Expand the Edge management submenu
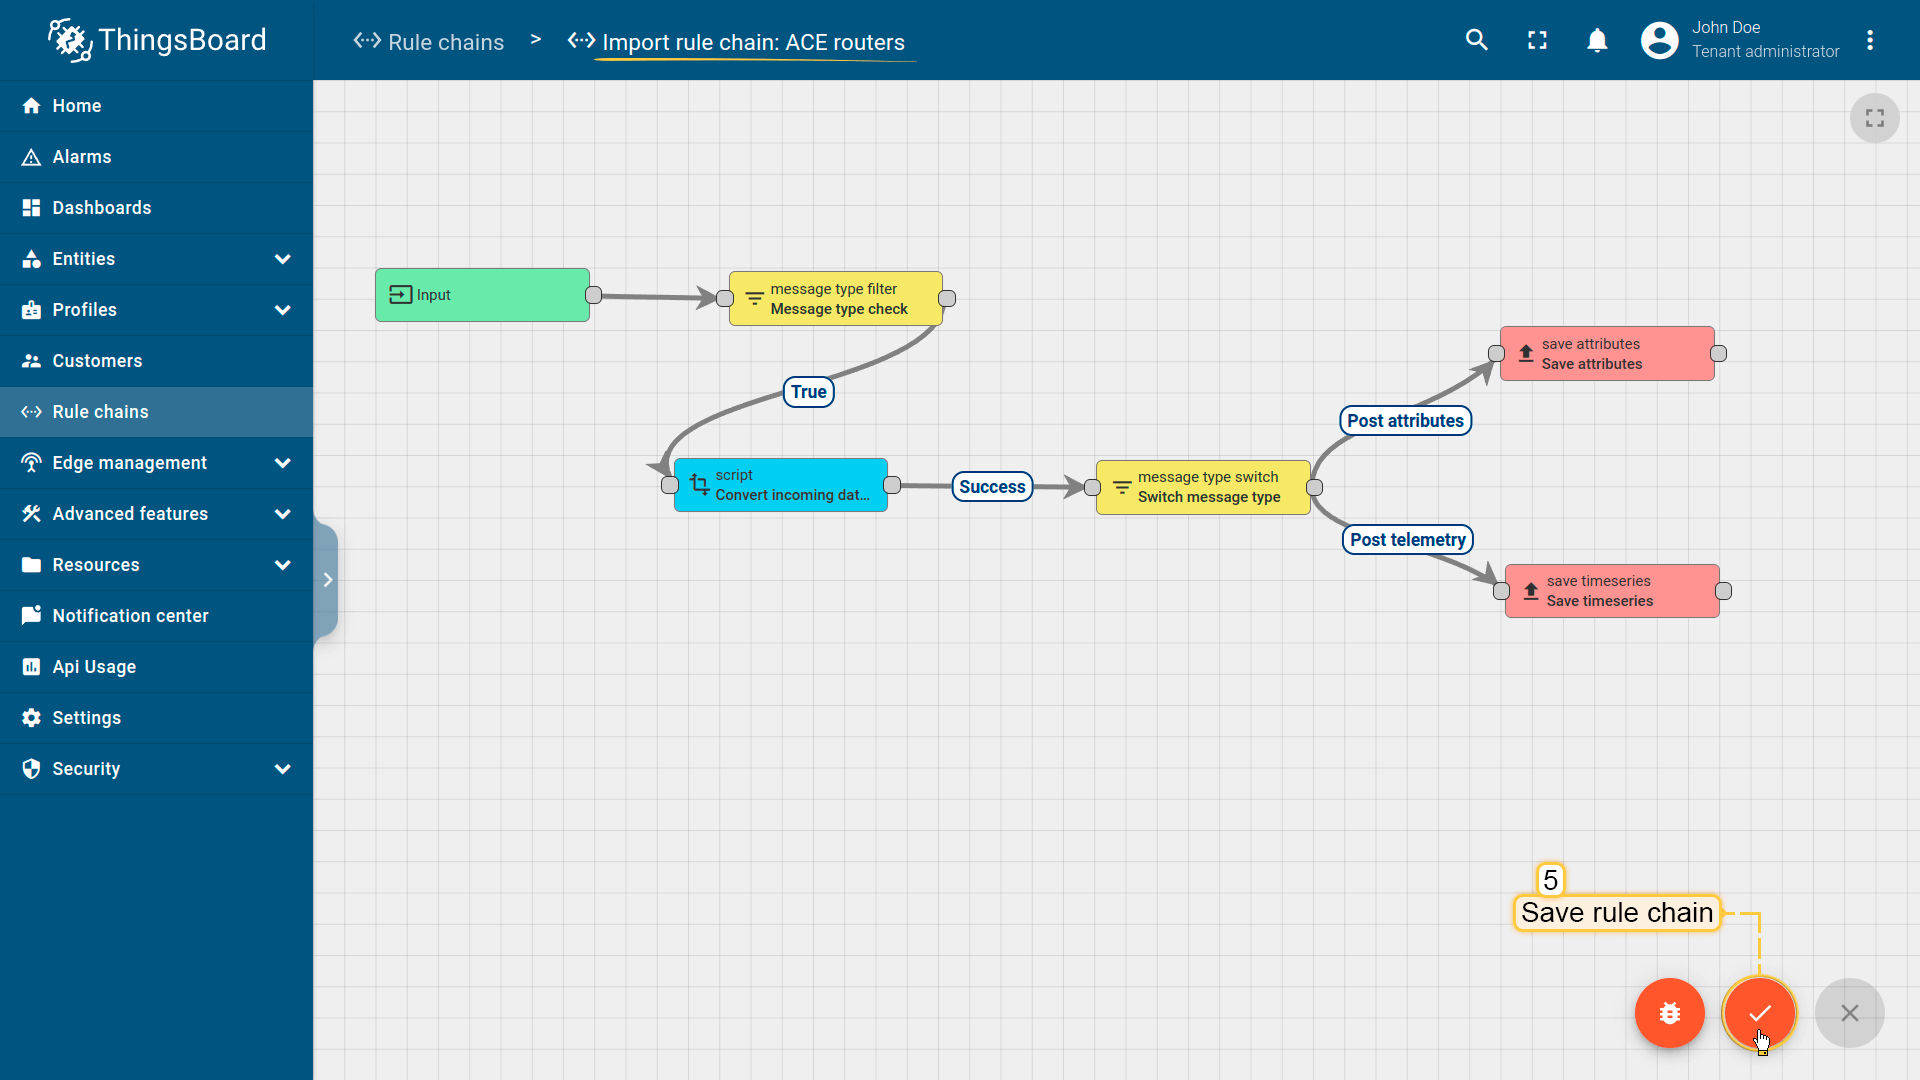Viewport: 1920px width, 1080px height. (283, 463)
